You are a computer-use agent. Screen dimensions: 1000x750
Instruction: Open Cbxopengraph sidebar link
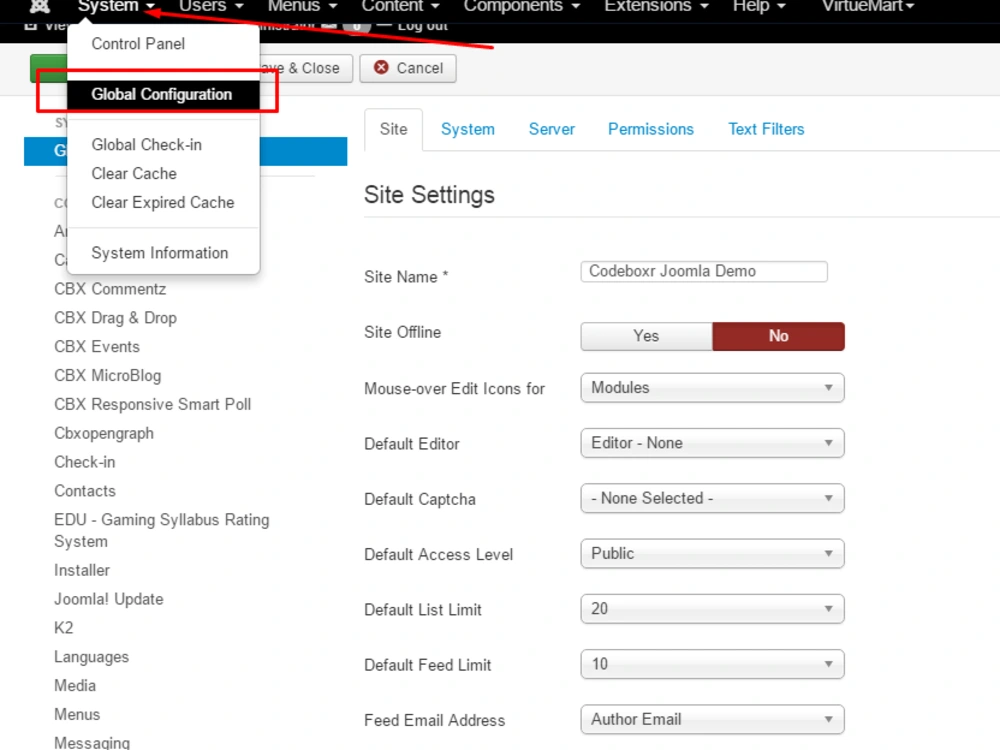tap(104, 434)
